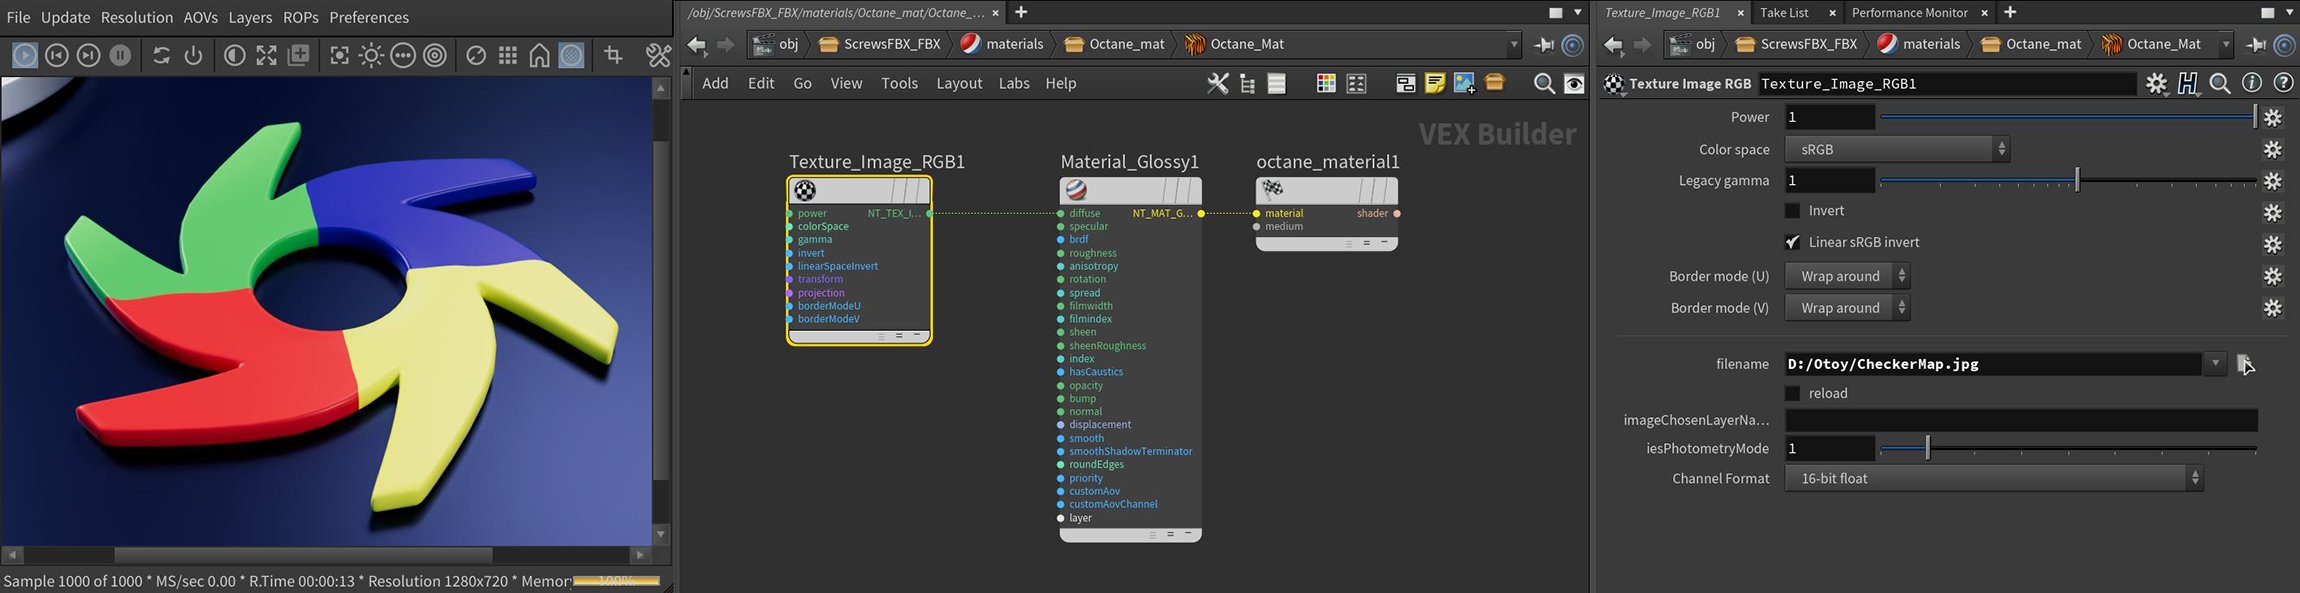Uncheck the Linear sRGB invert checkbox

pos(1793,242)
